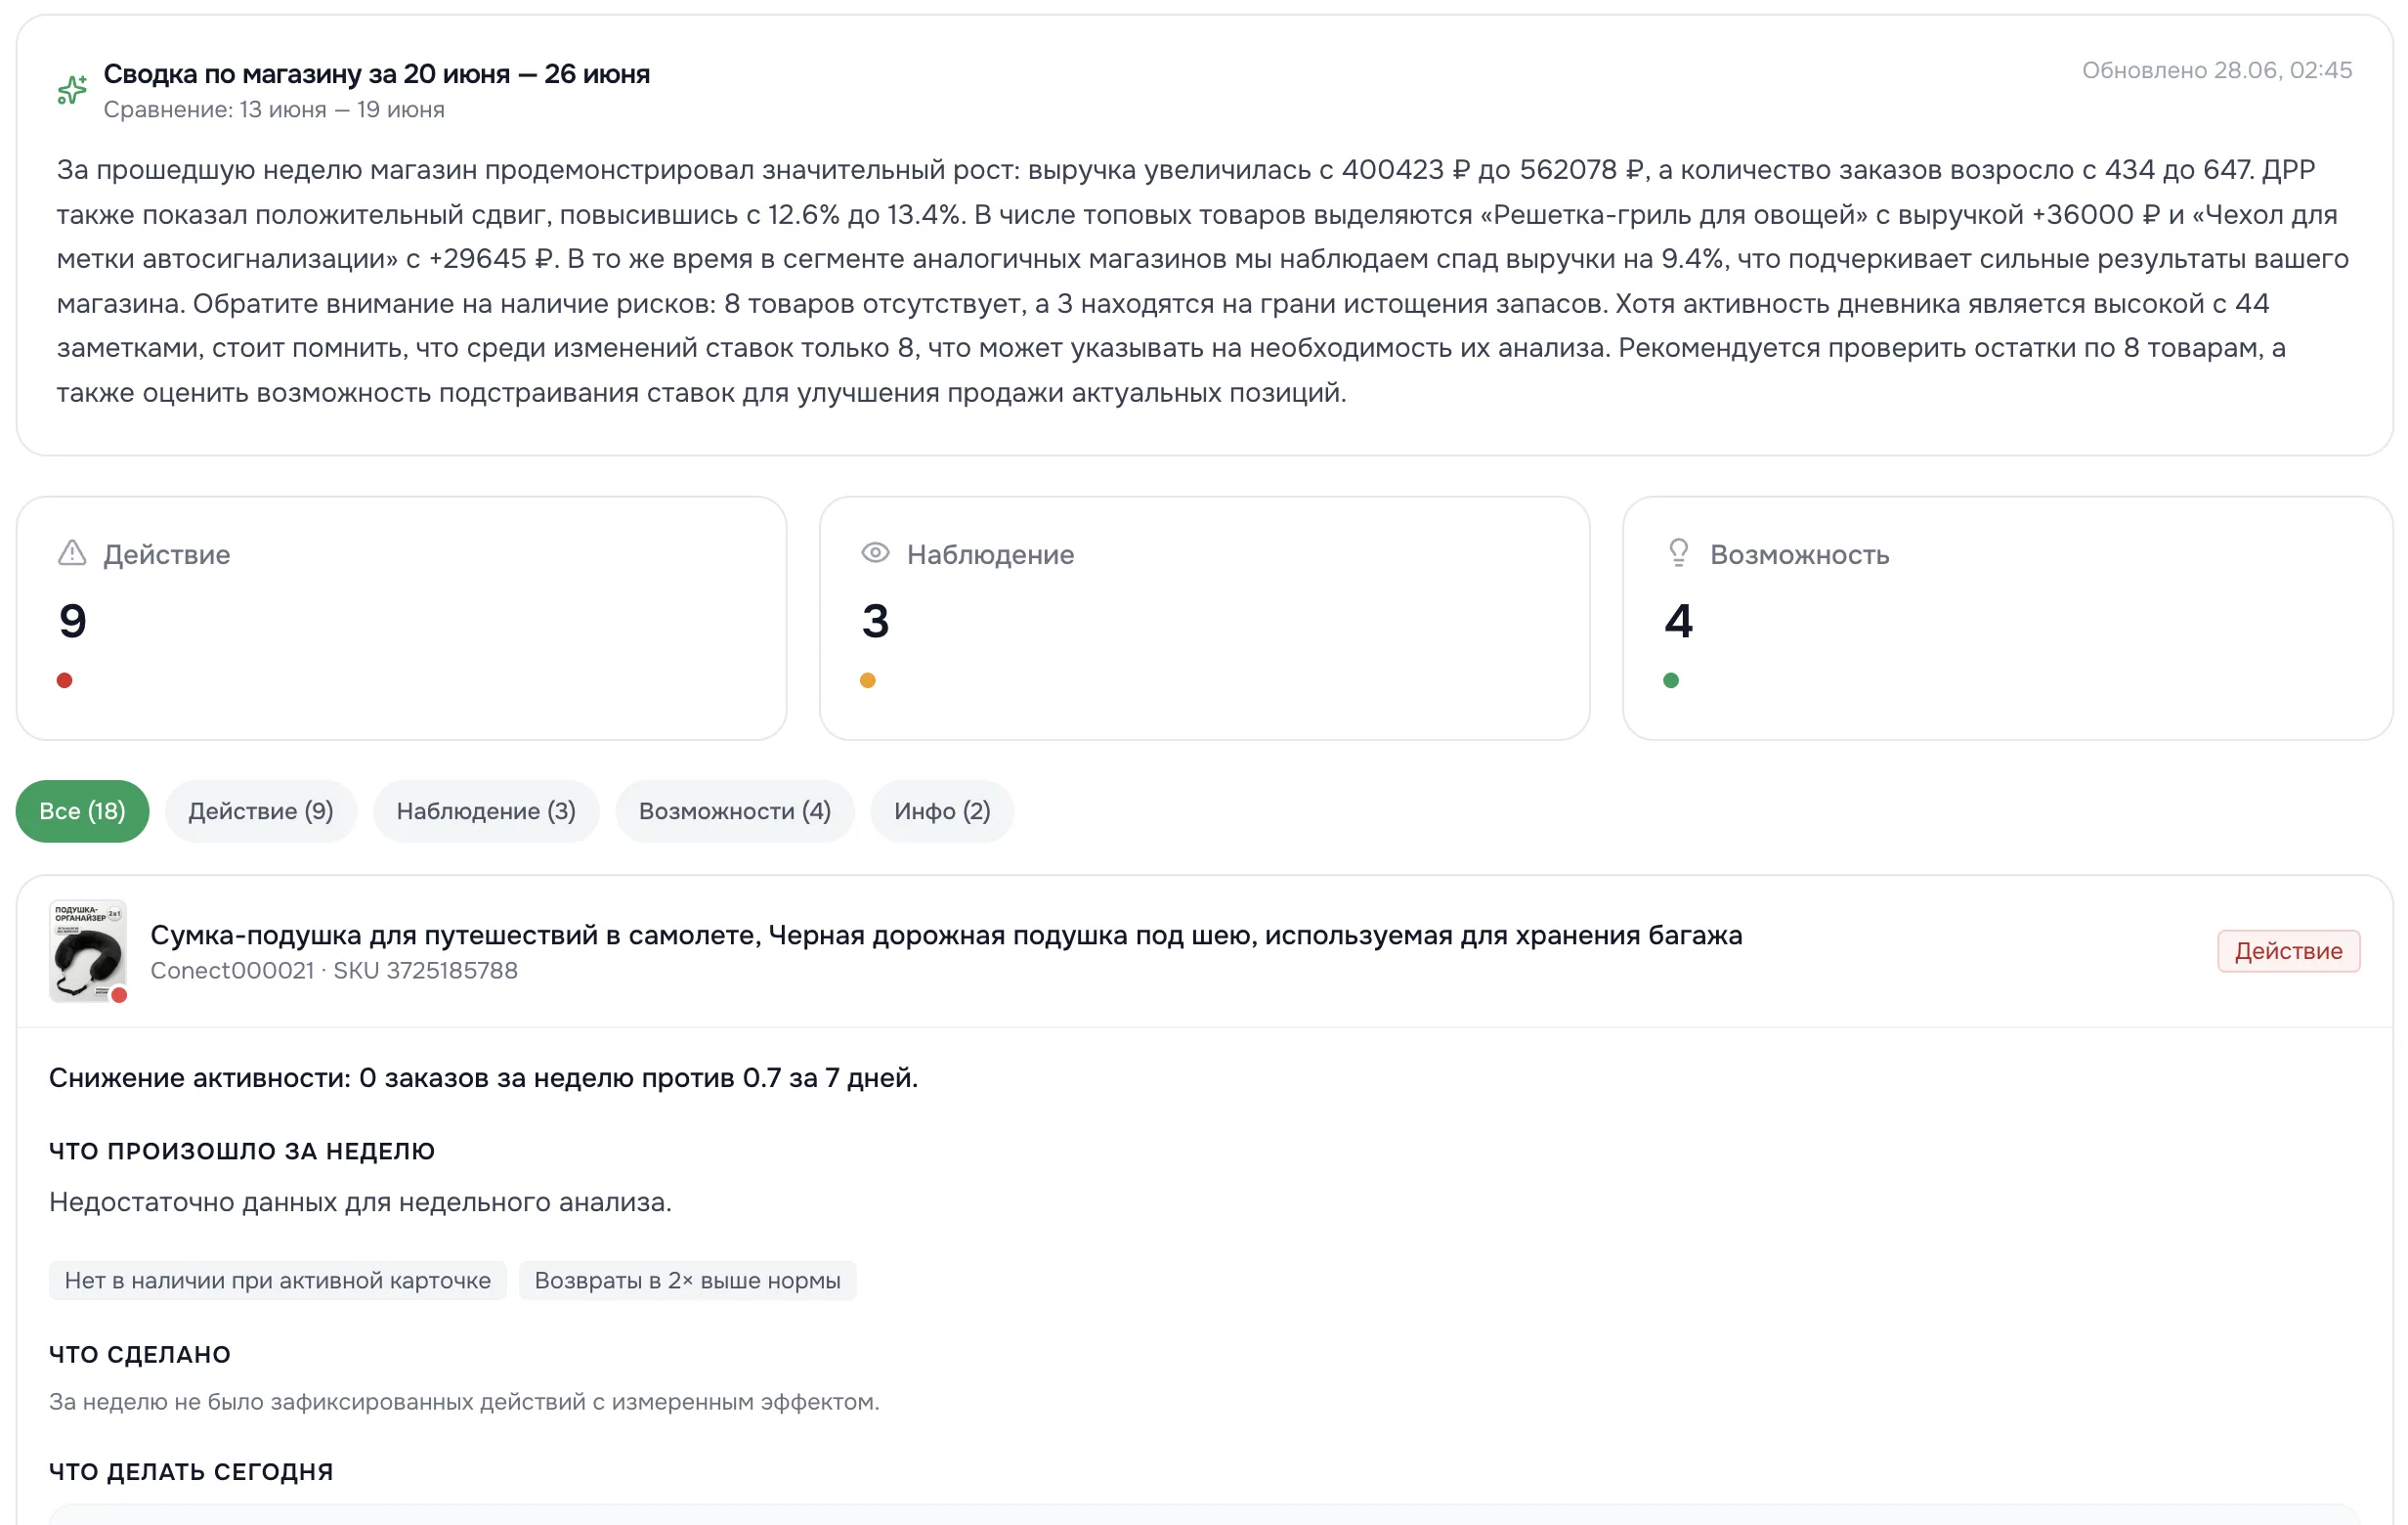
Task: Click the Нет в наличии при активной карточке tag
Action: point(278,1281)
